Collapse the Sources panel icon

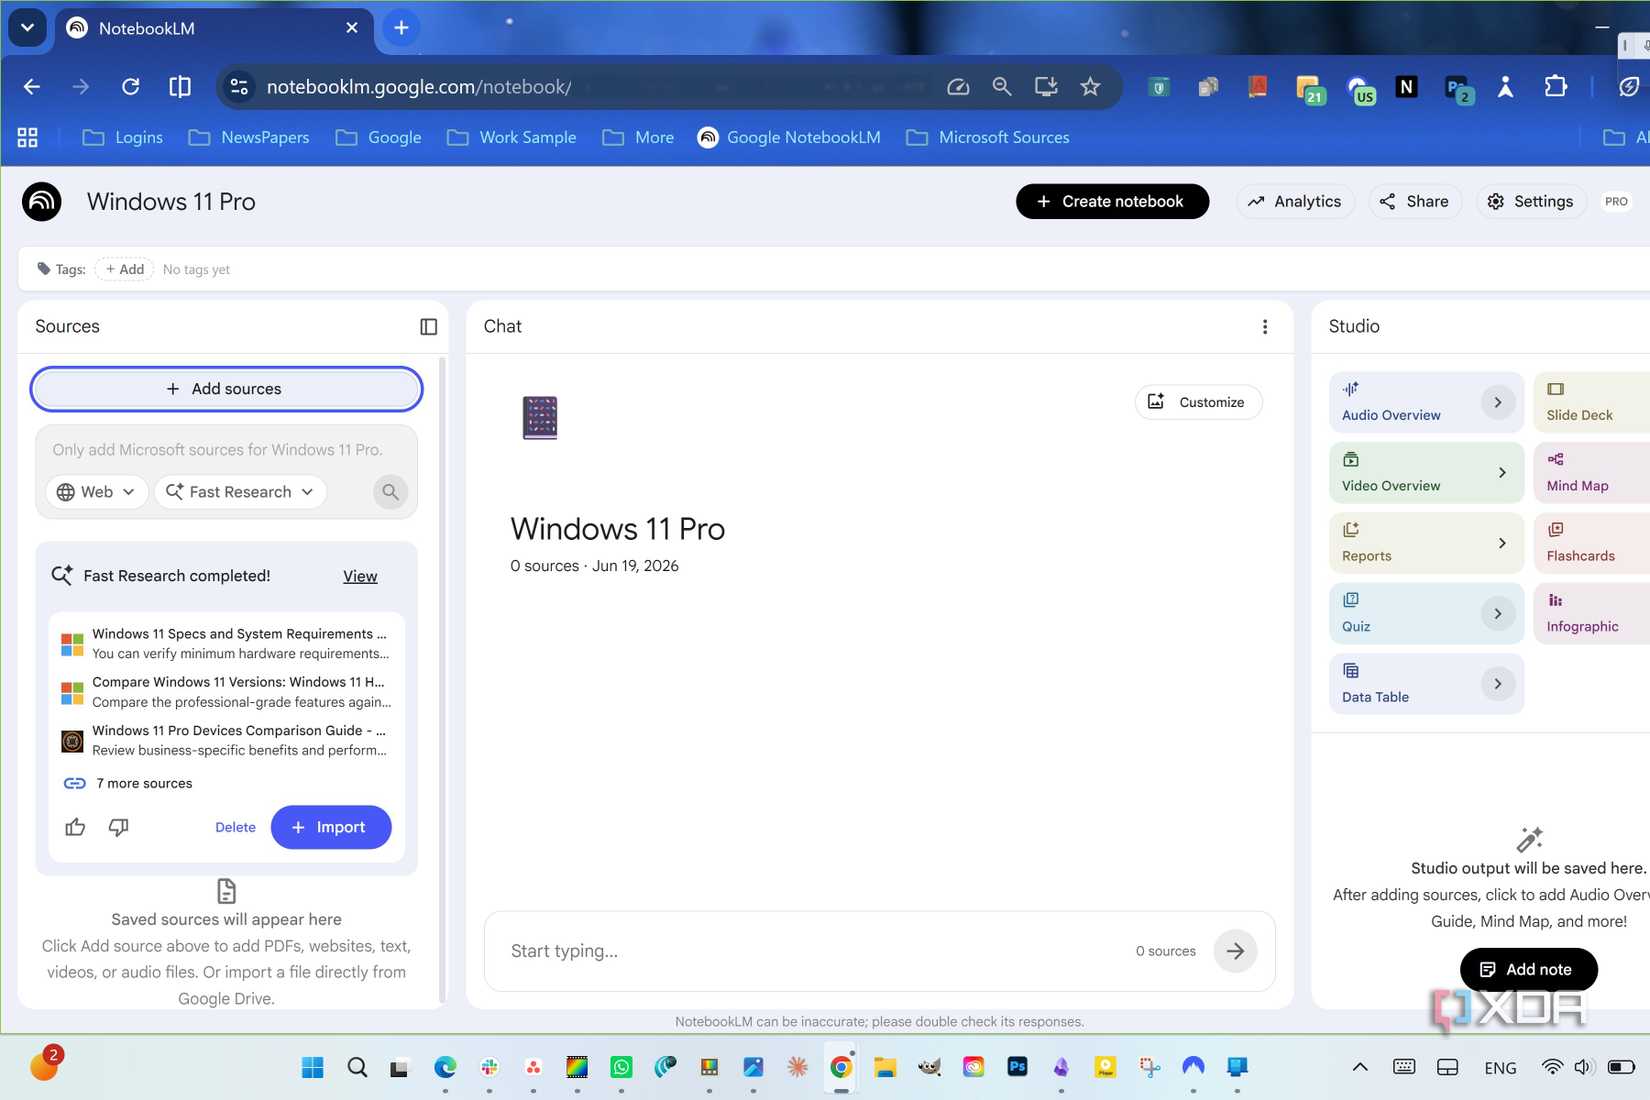428,326
